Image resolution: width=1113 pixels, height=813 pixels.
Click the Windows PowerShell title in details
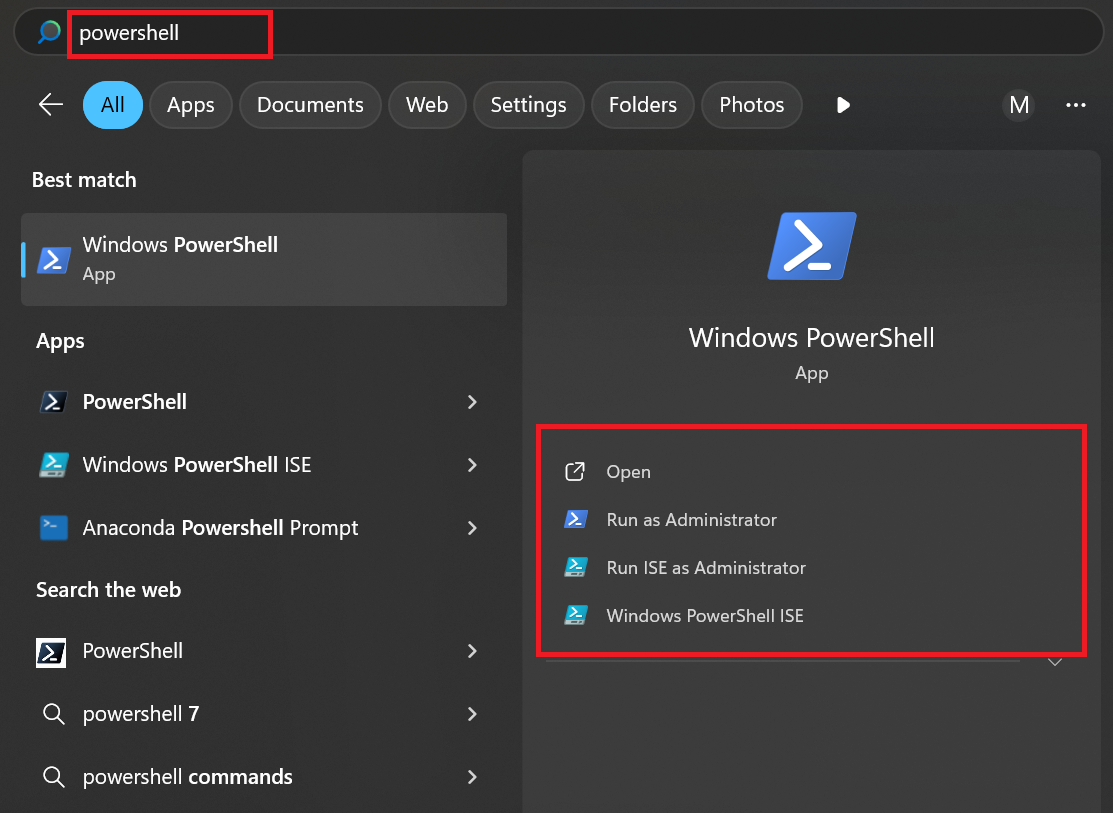811,338
